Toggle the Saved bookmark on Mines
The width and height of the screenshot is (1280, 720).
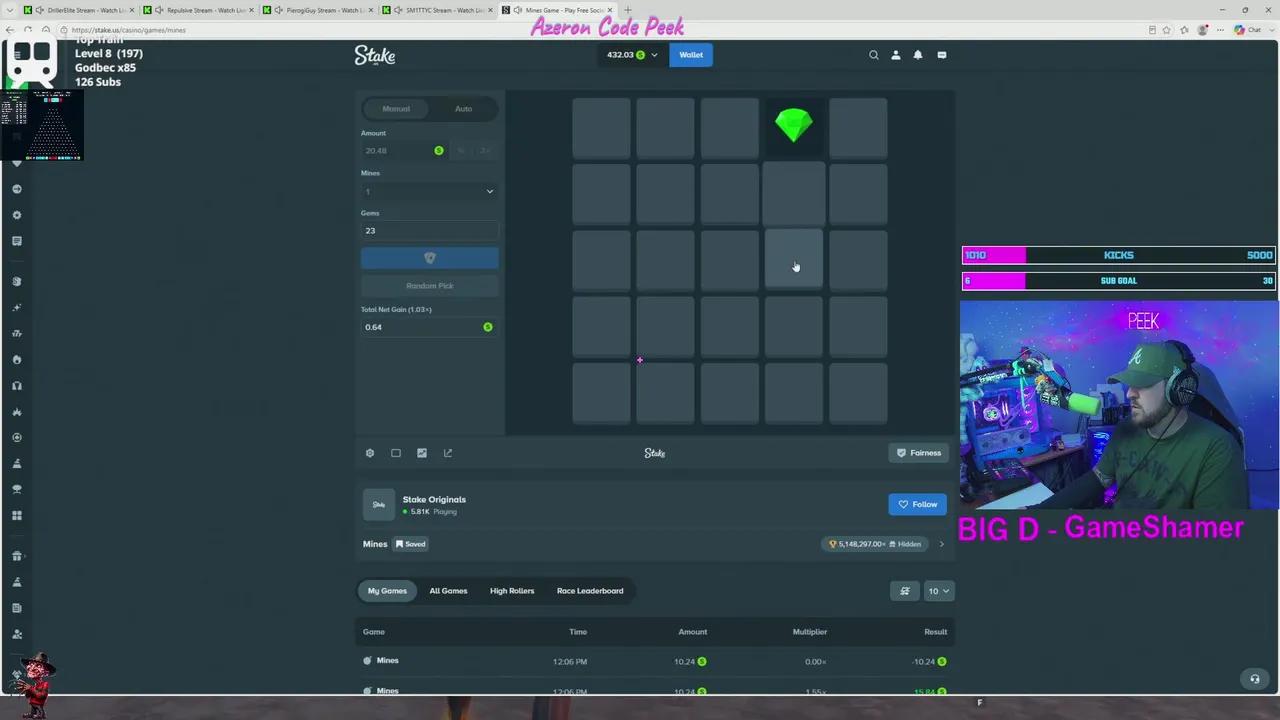coord(410,544)
